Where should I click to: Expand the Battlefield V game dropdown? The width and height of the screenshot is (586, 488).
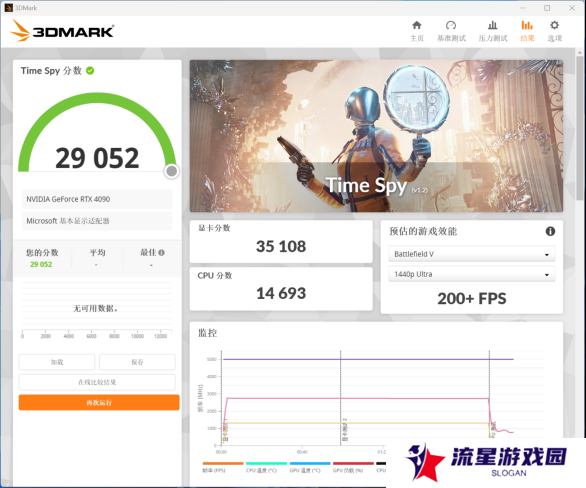coord(472,254)
